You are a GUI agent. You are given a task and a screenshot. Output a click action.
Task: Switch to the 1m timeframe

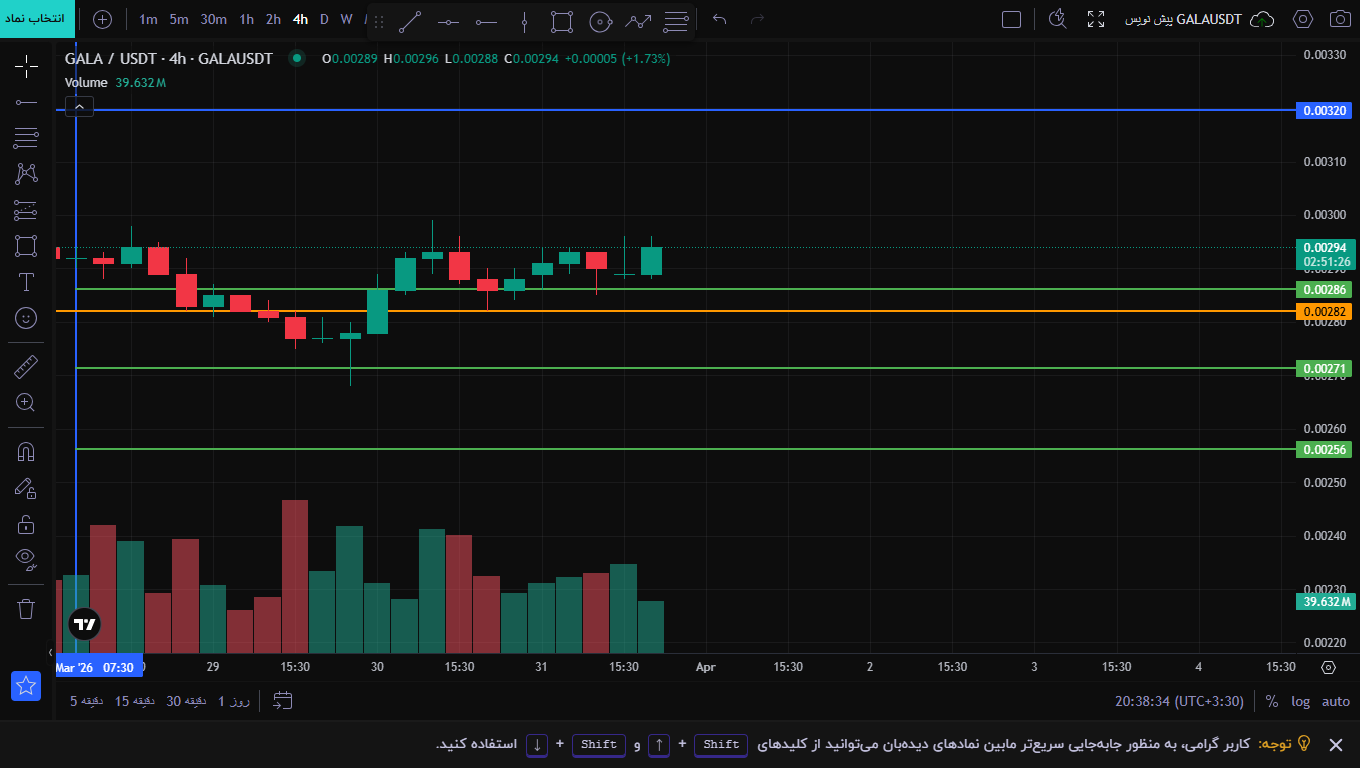(x=148, y=19)
